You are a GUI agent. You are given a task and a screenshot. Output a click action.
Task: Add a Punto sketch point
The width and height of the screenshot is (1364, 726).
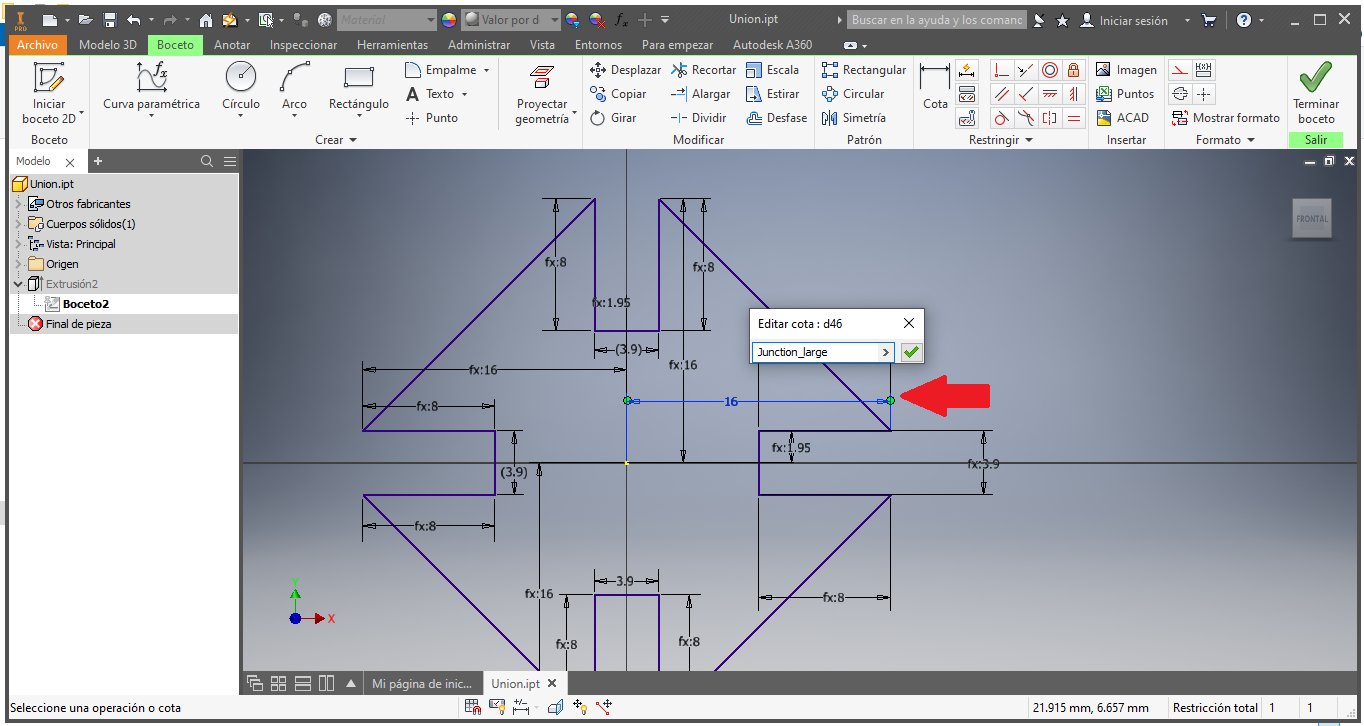pos(431,118)
